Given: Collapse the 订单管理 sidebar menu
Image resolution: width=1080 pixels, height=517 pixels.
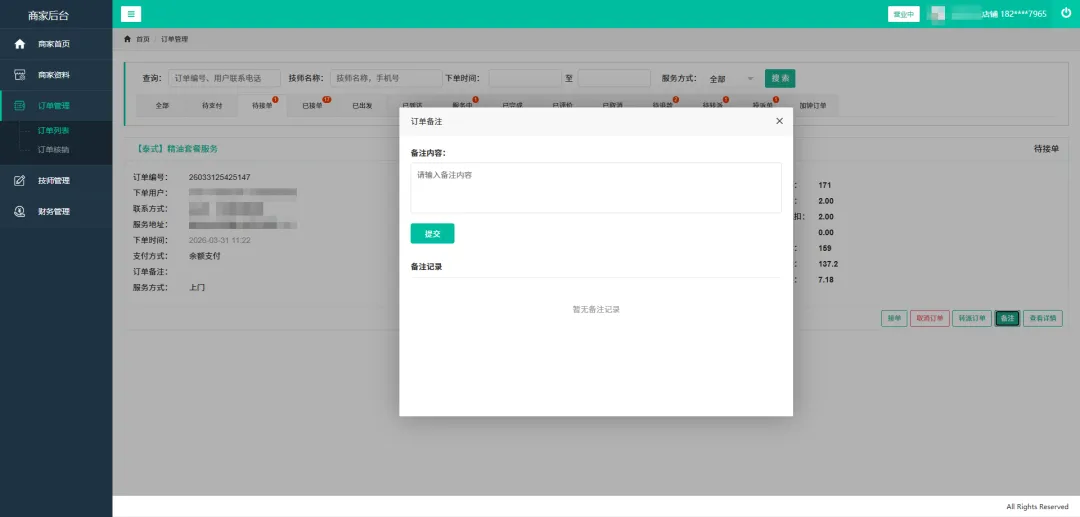Looking at the screenshot, I should pyautogui.click(x=56, y=105).
